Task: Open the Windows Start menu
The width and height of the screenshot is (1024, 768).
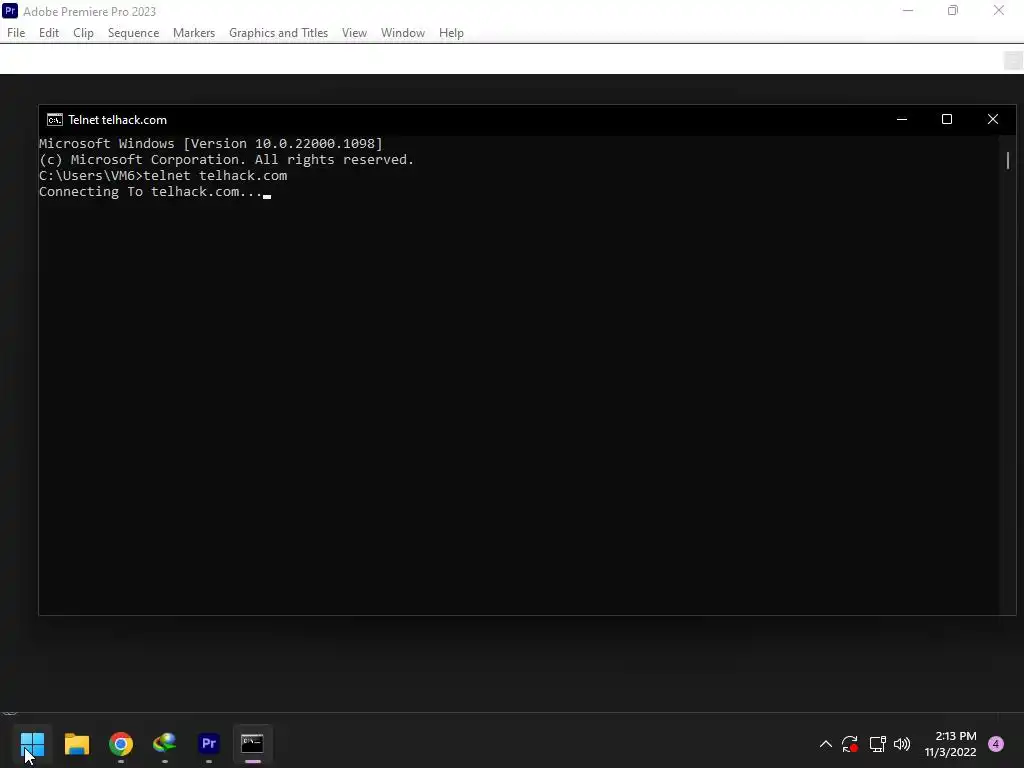Action: (32, 744)
